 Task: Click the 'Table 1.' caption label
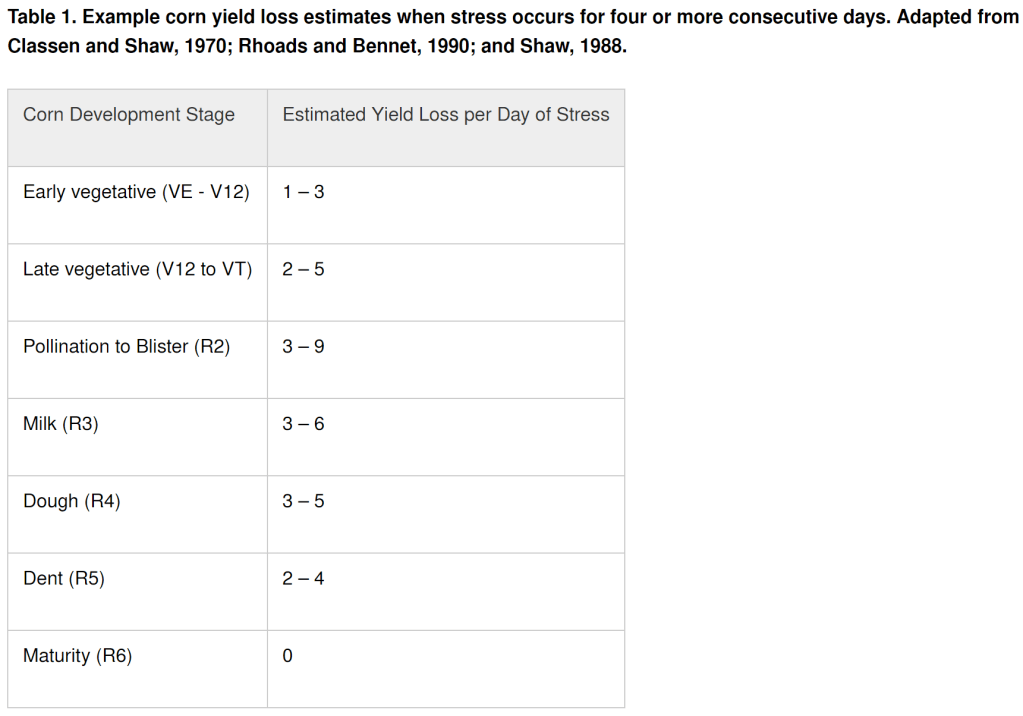tap(41, 18)
